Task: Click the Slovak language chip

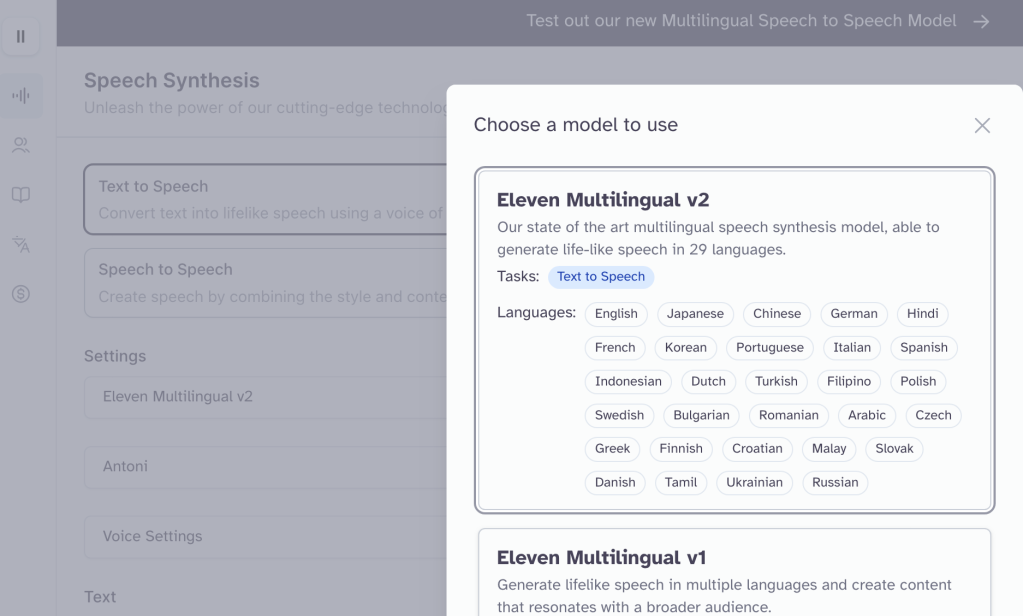Action: click(894, 449)
